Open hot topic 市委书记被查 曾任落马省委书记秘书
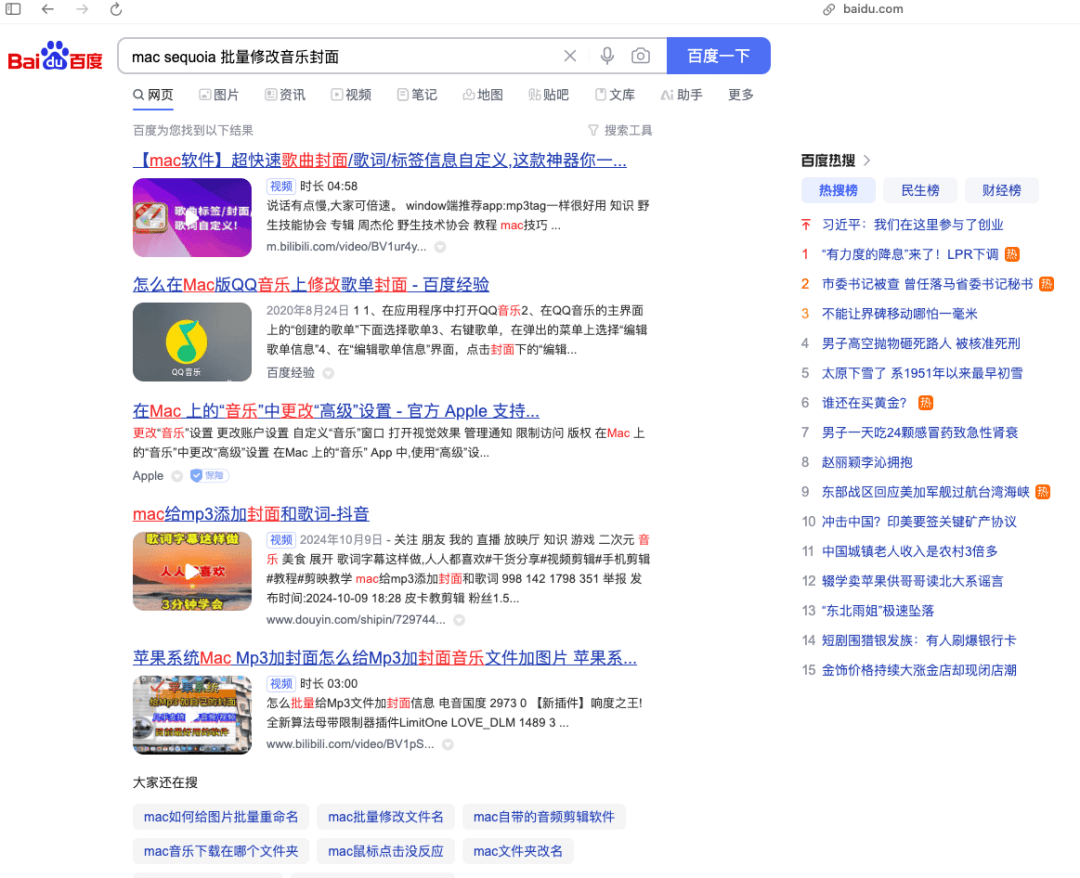1080x878 pixels. point(927,284)
